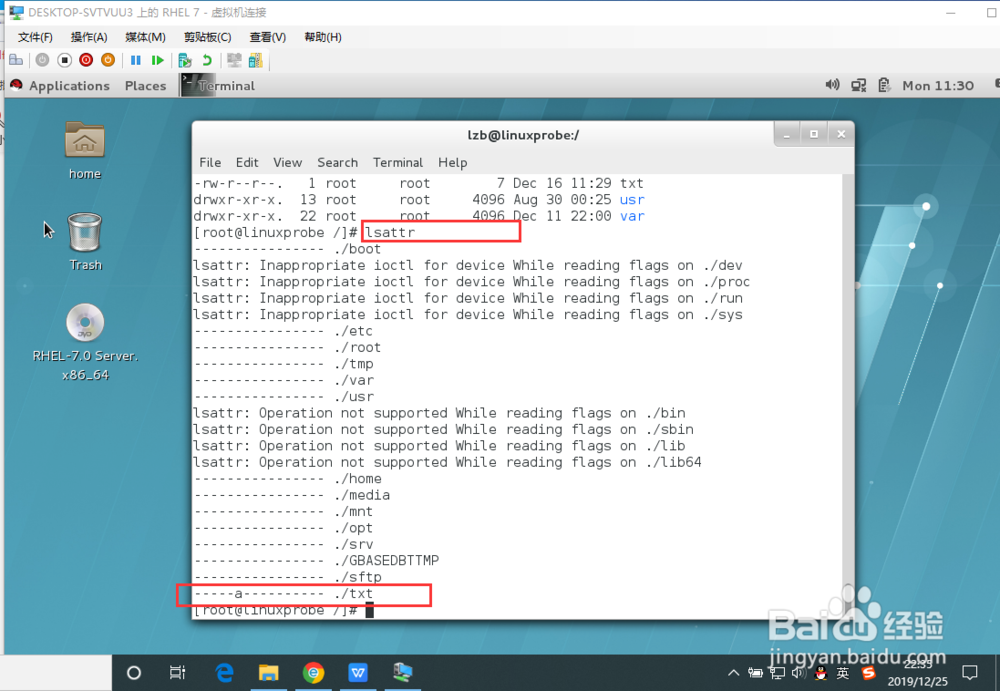Image resolution: width=1000 pixels, height=691 pixels.
Task: Click the Windows network tray icon
Action: [777, 672]
